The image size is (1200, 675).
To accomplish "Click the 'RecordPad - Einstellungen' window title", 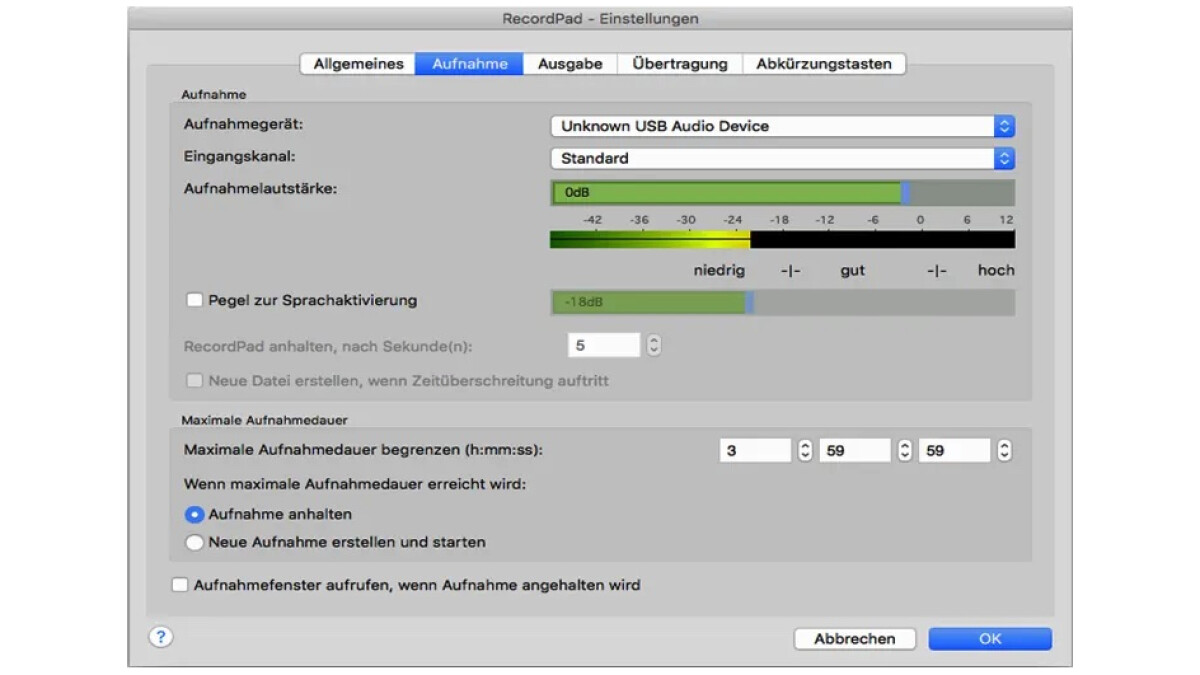I will (600, 19).
